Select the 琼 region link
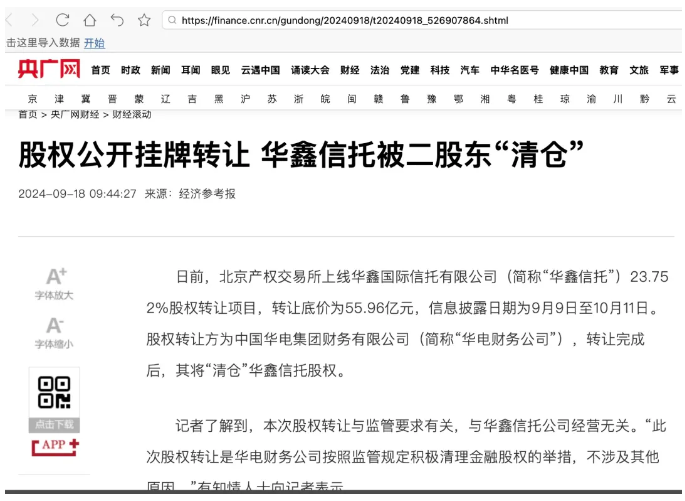This screenshot has height=501, width=685. point(565,99)
